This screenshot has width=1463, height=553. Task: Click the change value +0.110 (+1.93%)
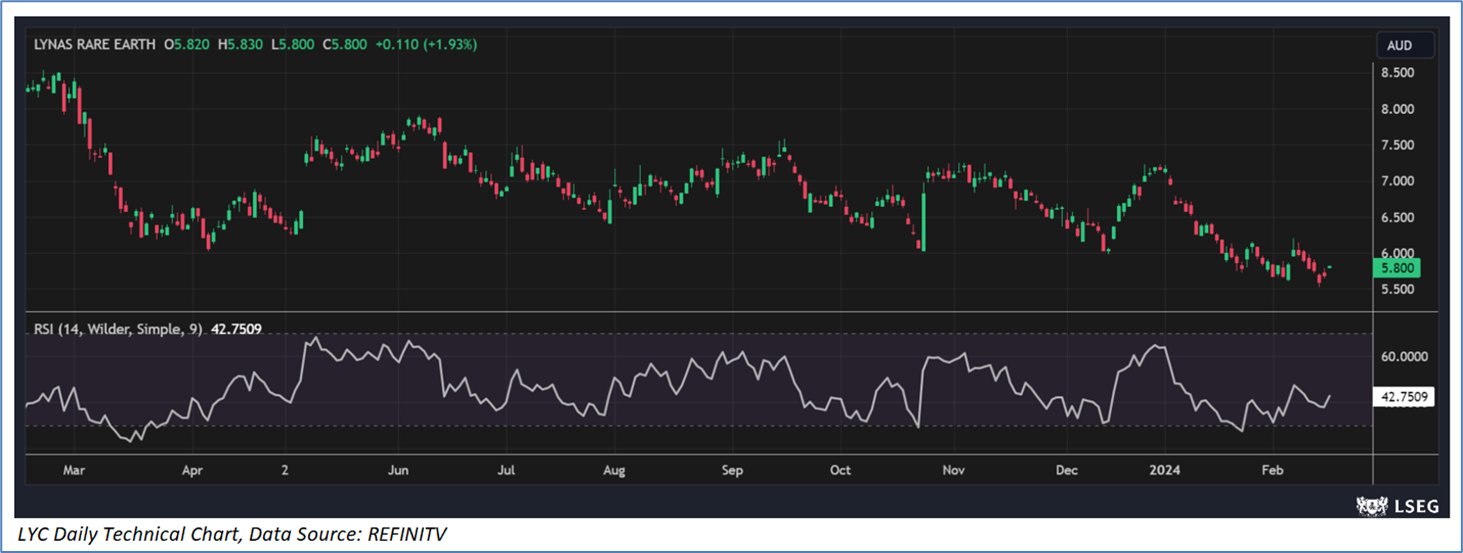[x=427, y=45]
